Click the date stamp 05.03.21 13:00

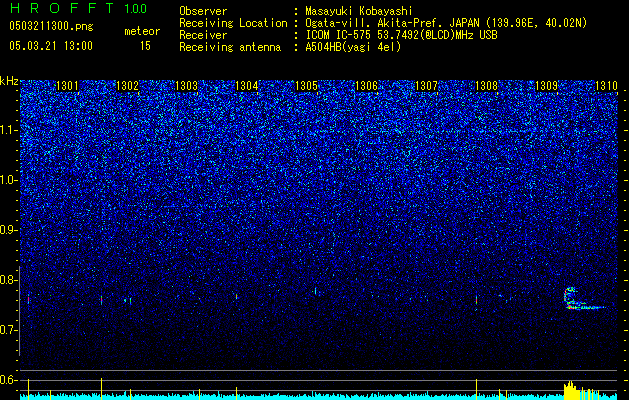click(51, 46)
